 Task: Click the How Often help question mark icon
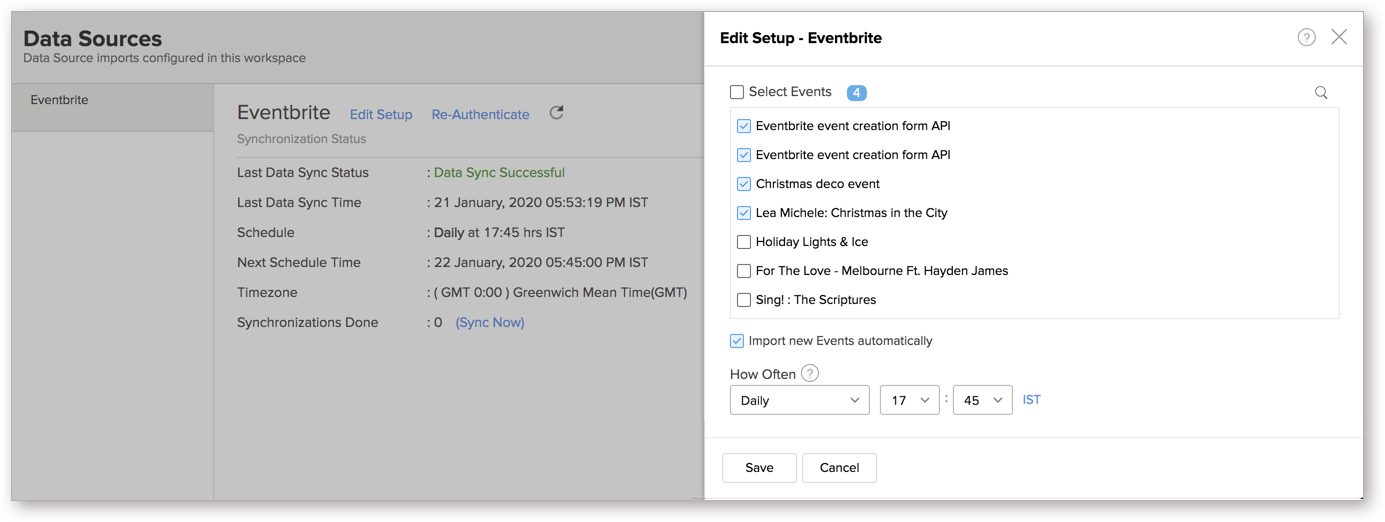click(810, 373)
